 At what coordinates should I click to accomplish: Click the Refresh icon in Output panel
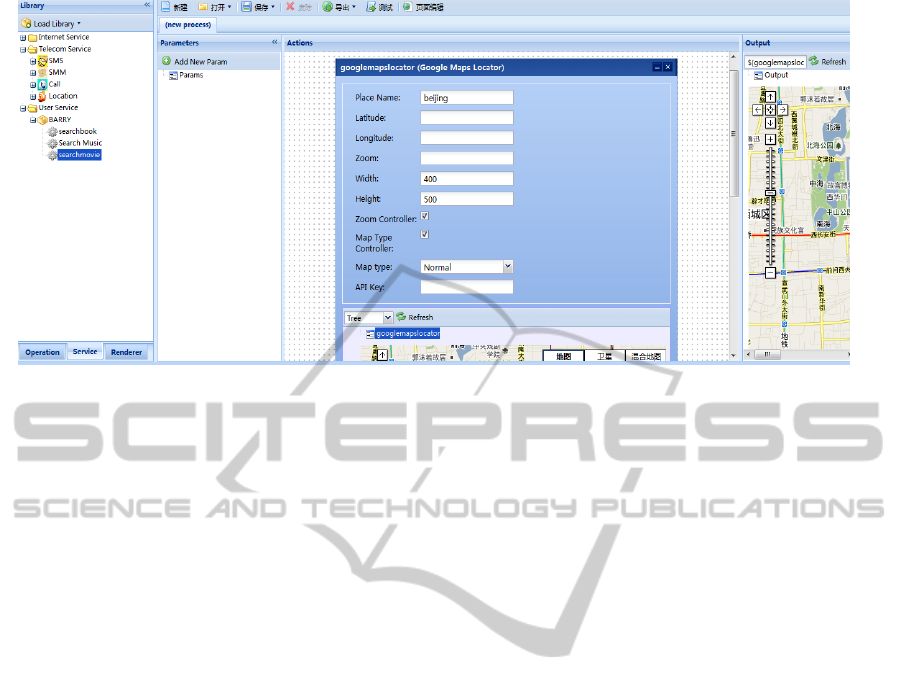814,62
